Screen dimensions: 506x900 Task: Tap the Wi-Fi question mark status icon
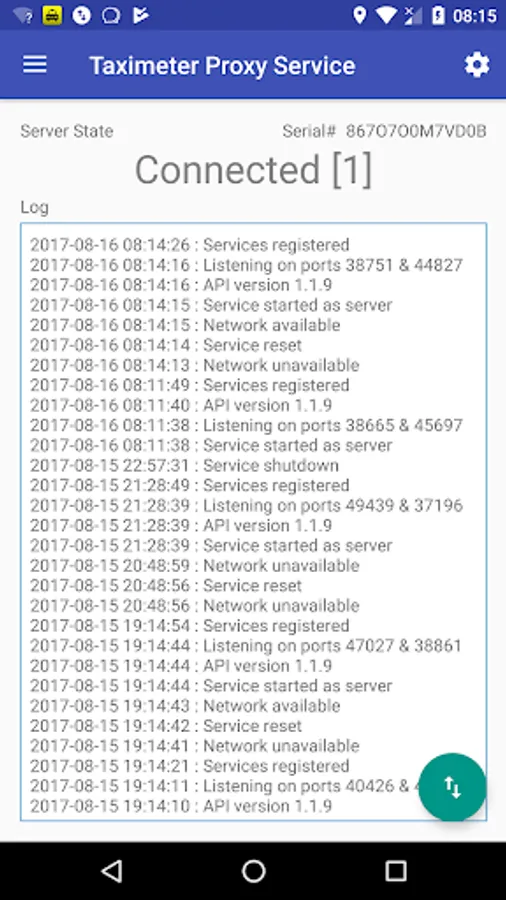pos(23,16)
